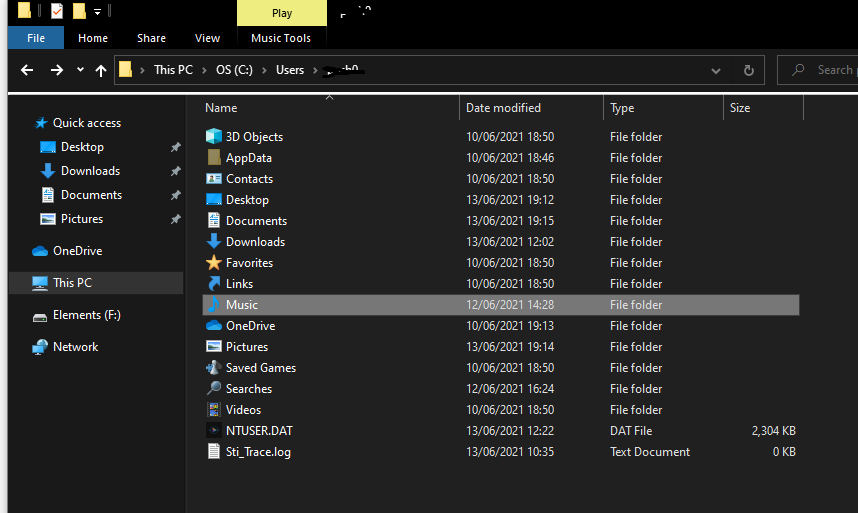Image resolution: width=858 pixels, height=513 pixels.
Task: Click the 'Text Document' type cell
Action: click(650, 452)
